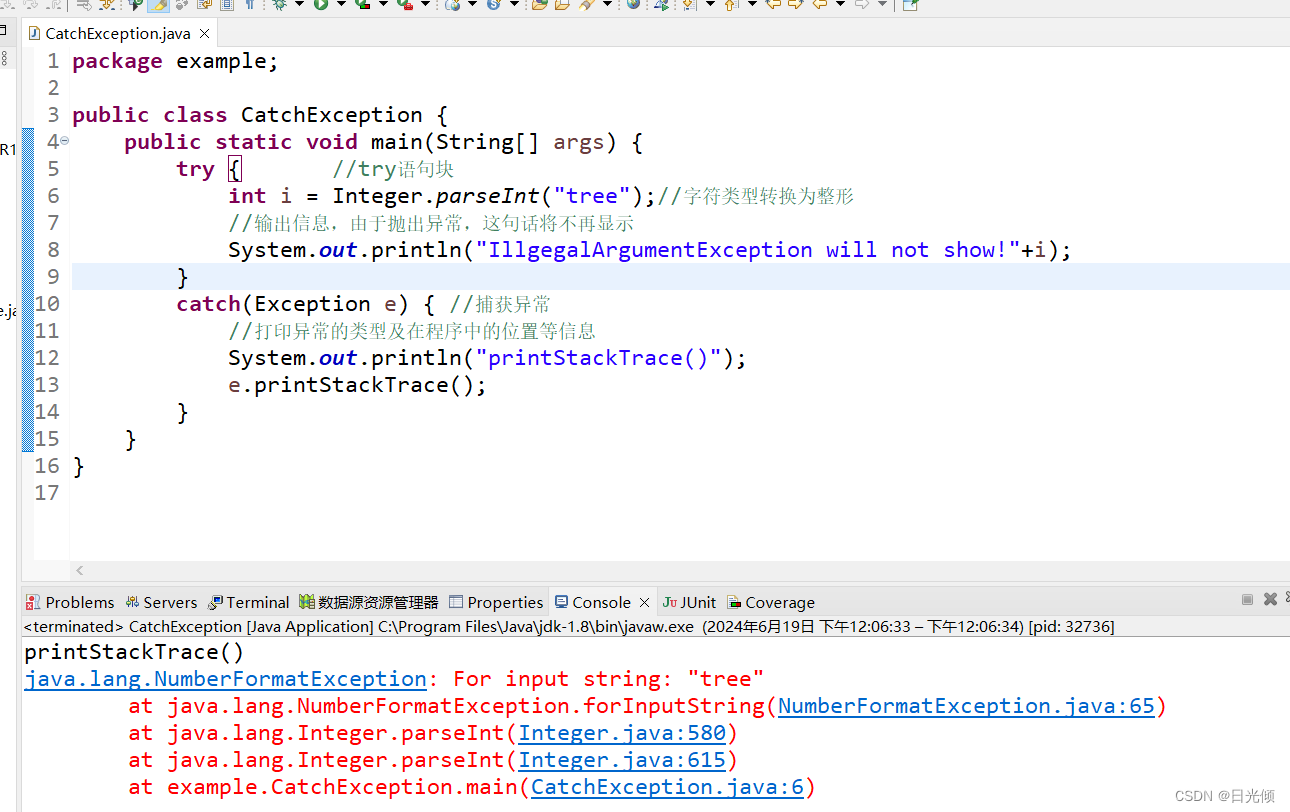
Task: Click editor horizontal scrollbar left arrow
Action: click(x=80, y=570)
